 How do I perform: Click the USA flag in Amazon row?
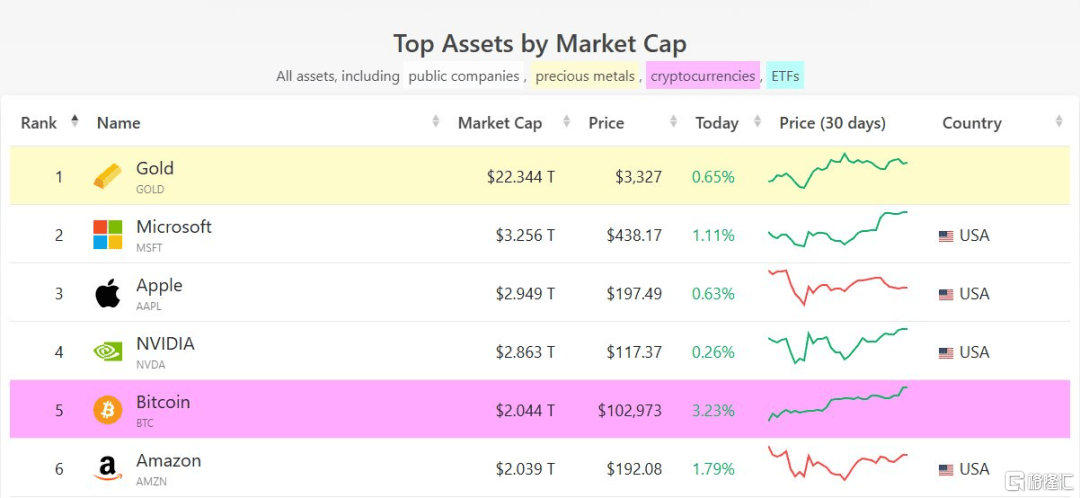(x=946, y=470)
